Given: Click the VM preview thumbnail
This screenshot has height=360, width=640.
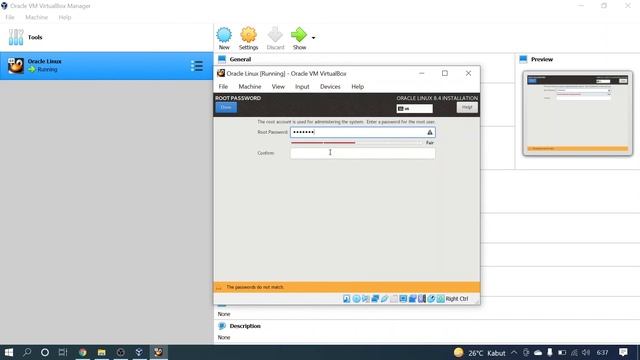Looking at the screenshot, I should pyautogui.click(x=578, y=113).
